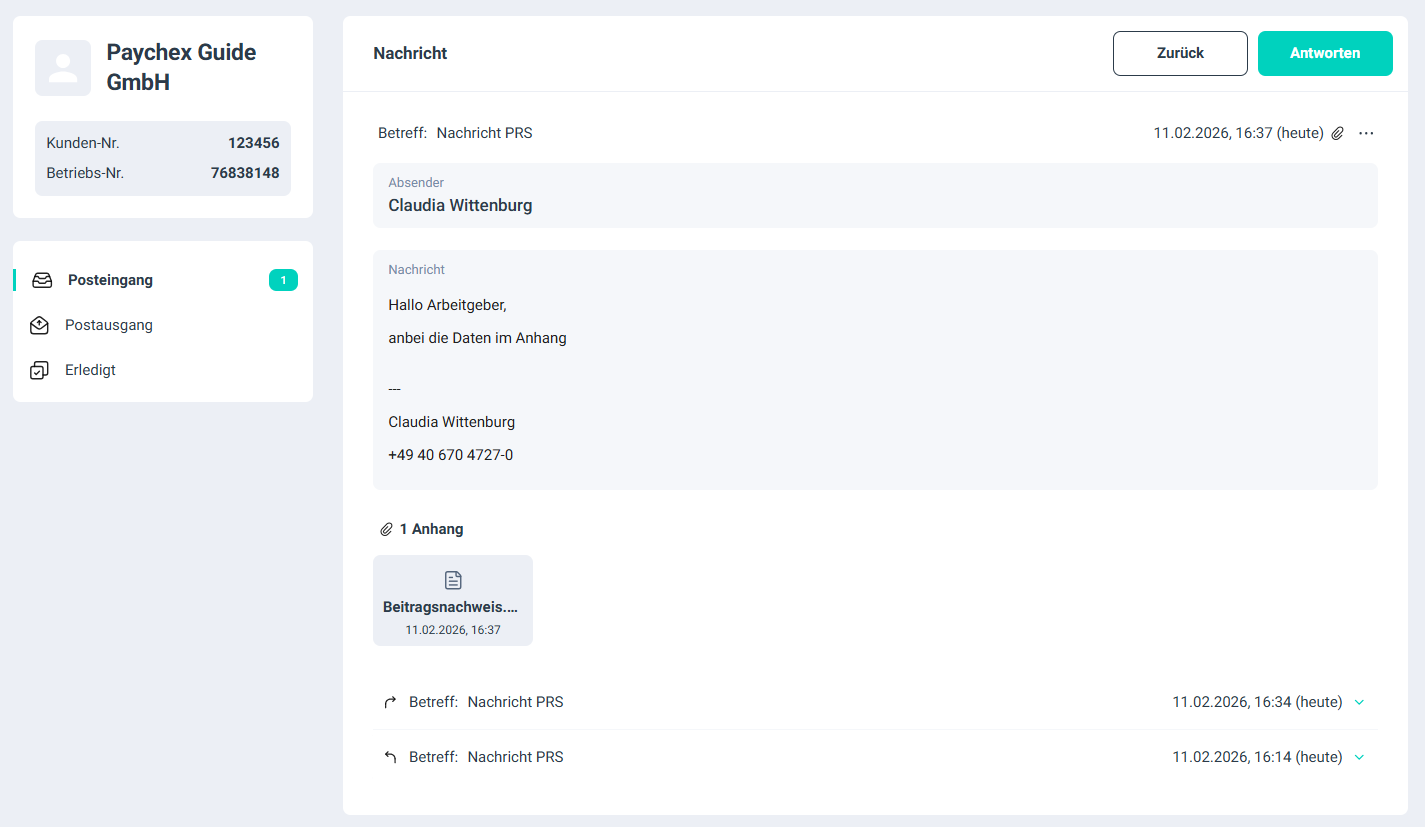Image resolution: width=1425 pixels, height=827 pixels.
Task: Expand the 16:14 message with its chevron
Action: pos(1359,757)
